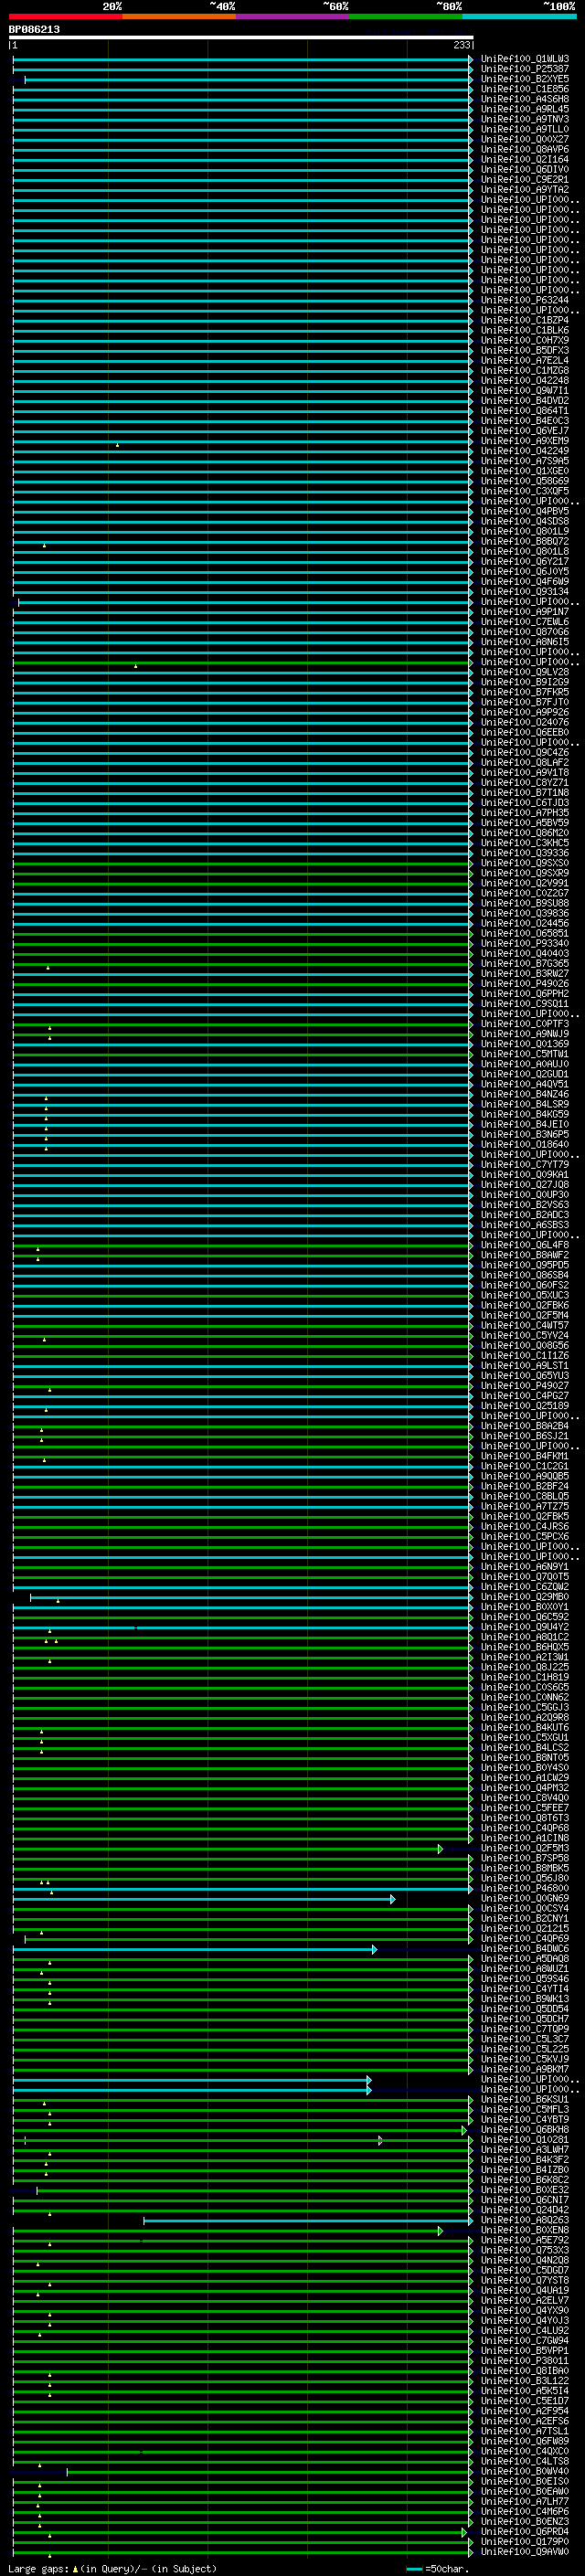
Task: Select the BP086213 query name label
Action: click(34, 29)
